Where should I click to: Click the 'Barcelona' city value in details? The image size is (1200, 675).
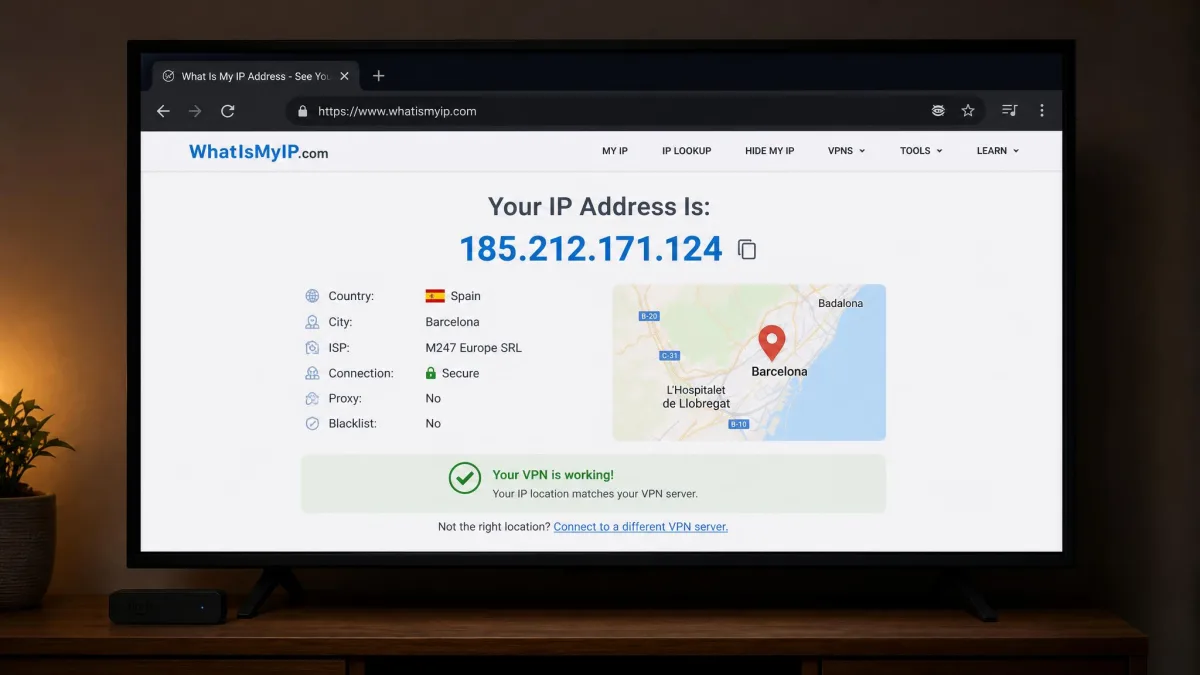(453, 322)
